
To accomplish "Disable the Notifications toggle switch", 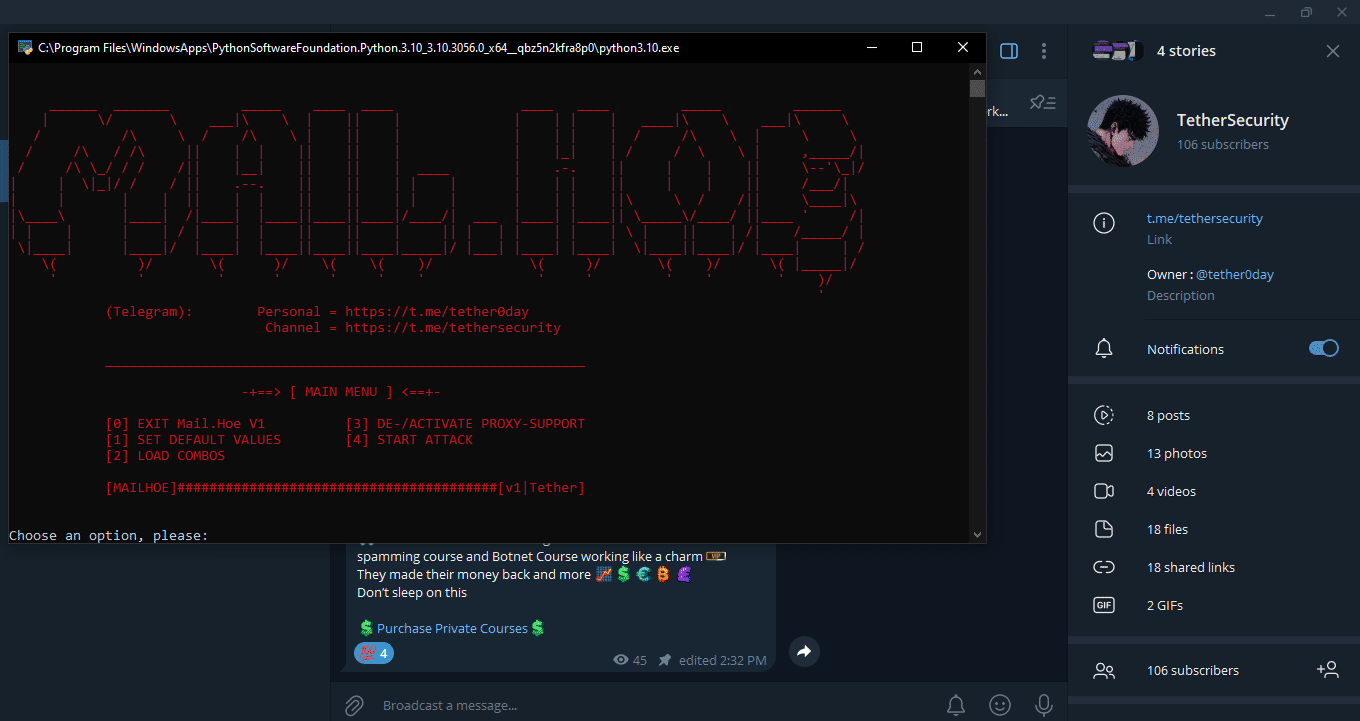I will click(1323, 348).
